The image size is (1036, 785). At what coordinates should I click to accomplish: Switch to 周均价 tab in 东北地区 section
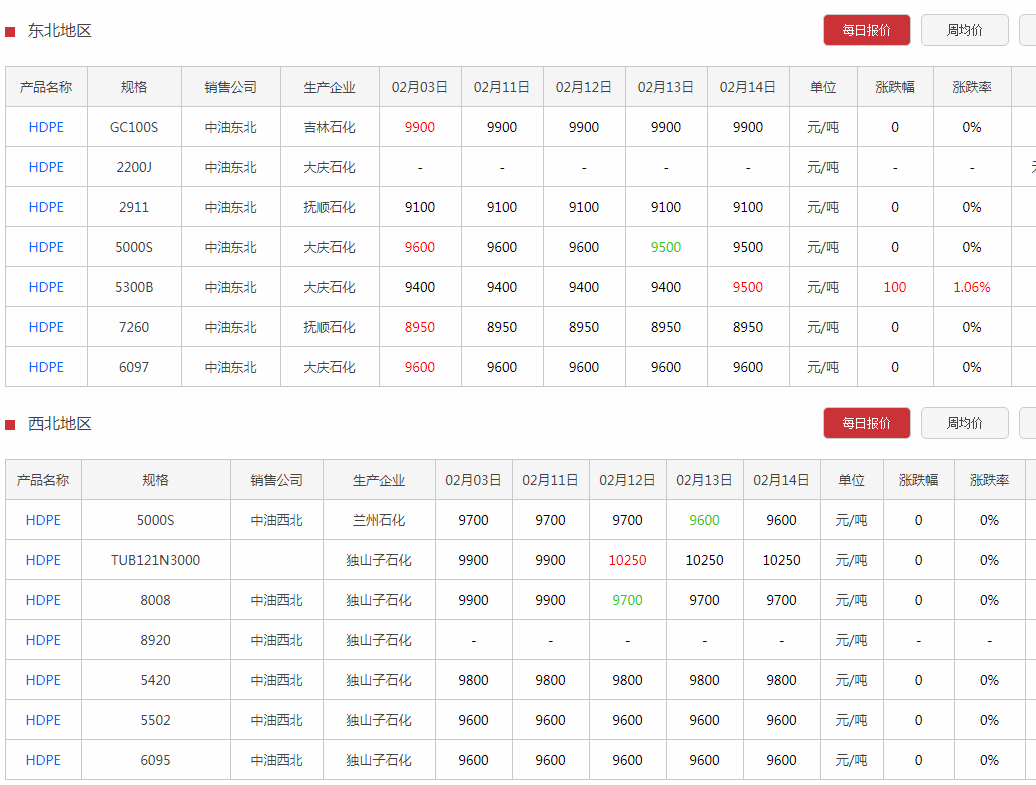[964, 30]
